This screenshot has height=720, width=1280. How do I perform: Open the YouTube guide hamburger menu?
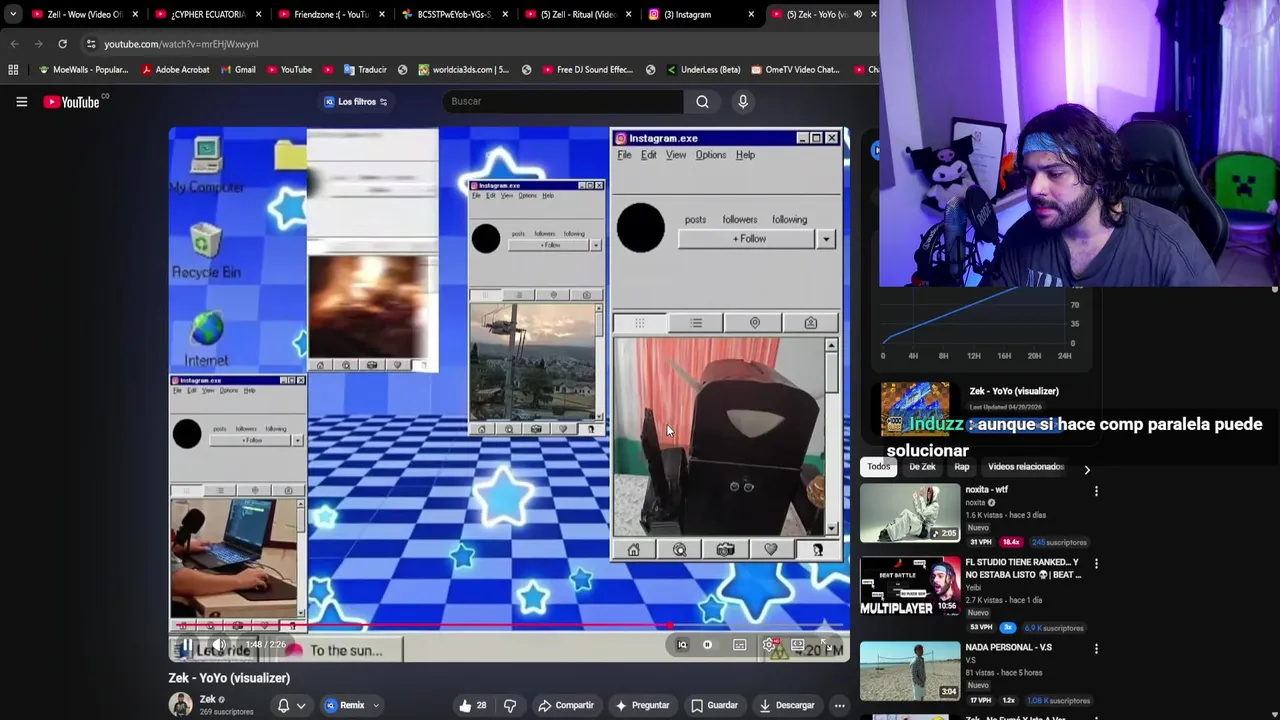[x=21, y=101]
